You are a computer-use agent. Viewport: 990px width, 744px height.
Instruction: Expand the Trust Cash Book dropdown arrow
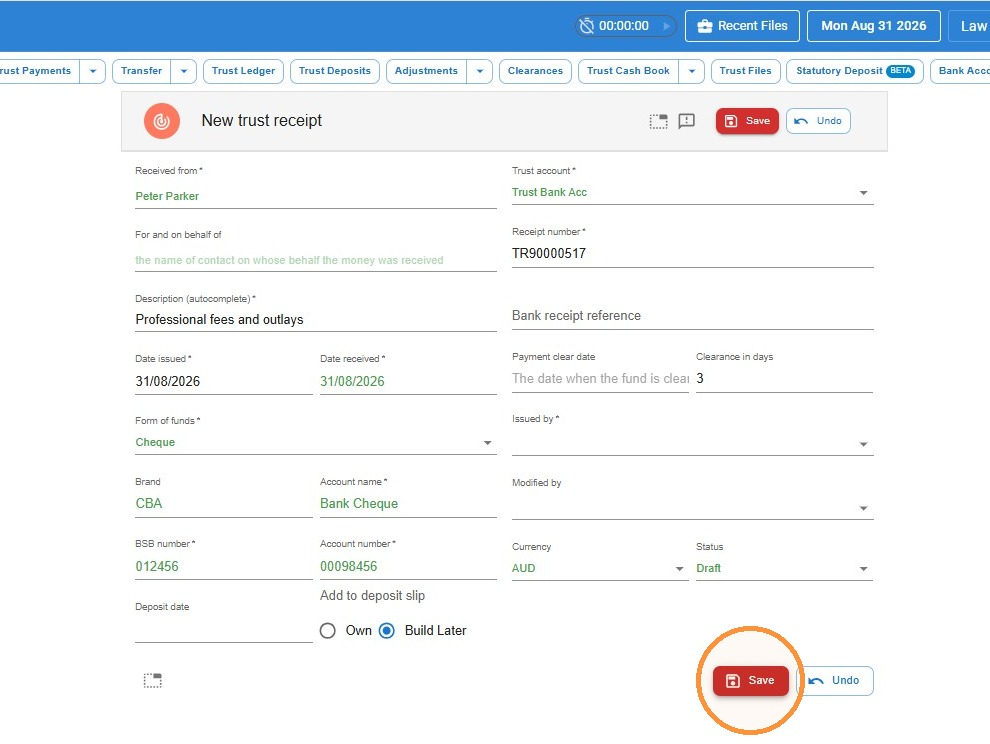[692, 71]
